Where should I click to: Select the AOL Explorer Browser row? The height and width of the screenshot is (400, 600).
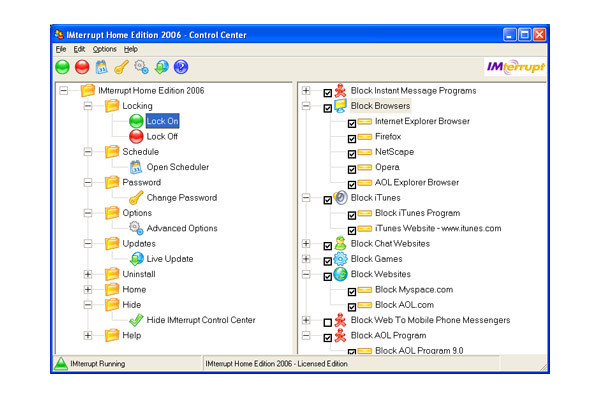point(417,182)
